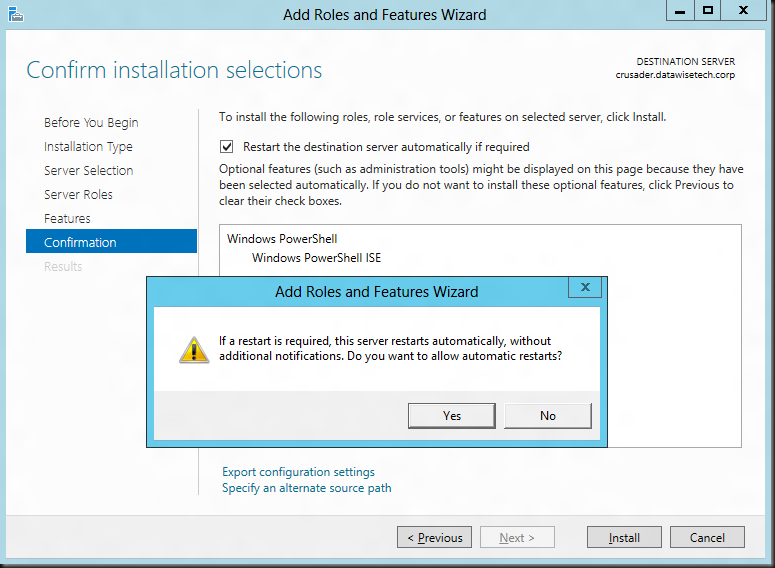Close the restart confirmation dialog
The width and height of the screenshot is (775, 568).
(585, 287)
